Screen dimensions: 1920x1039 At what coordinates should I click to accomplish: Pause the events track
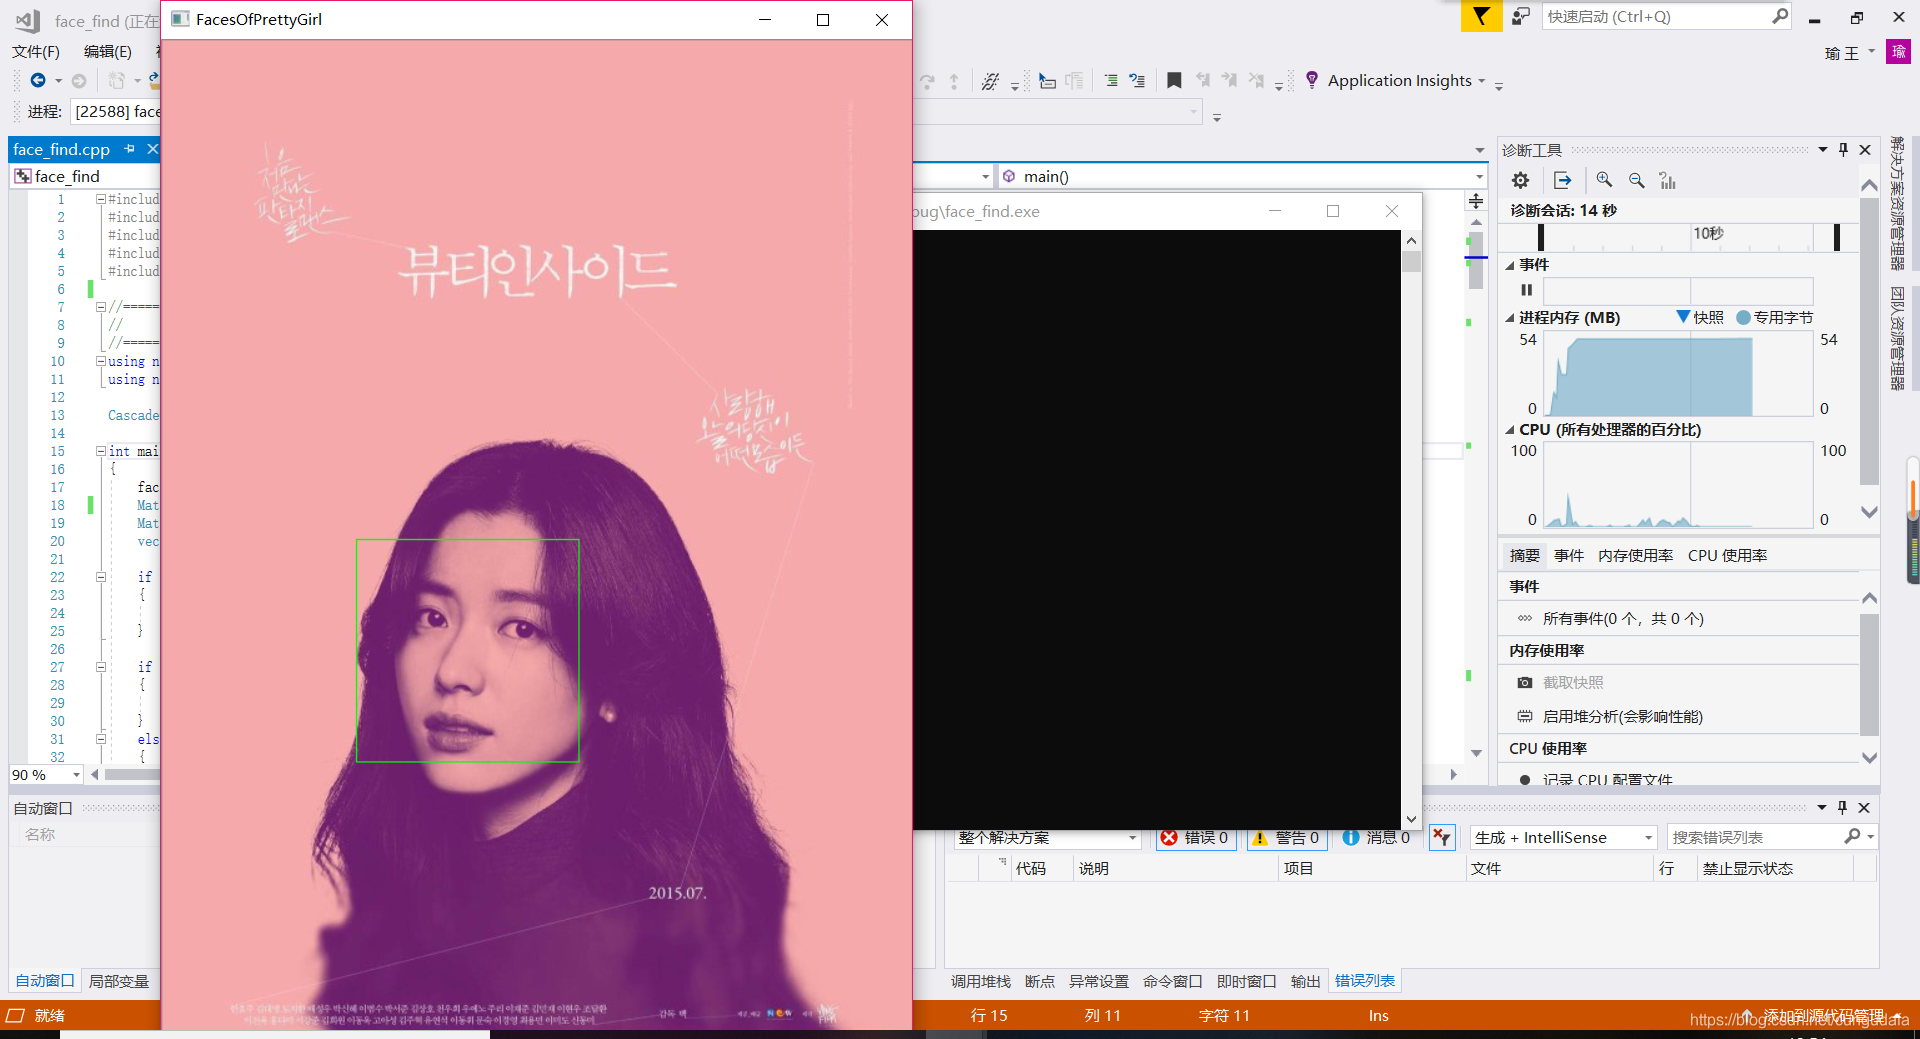tap(1526, 290)
